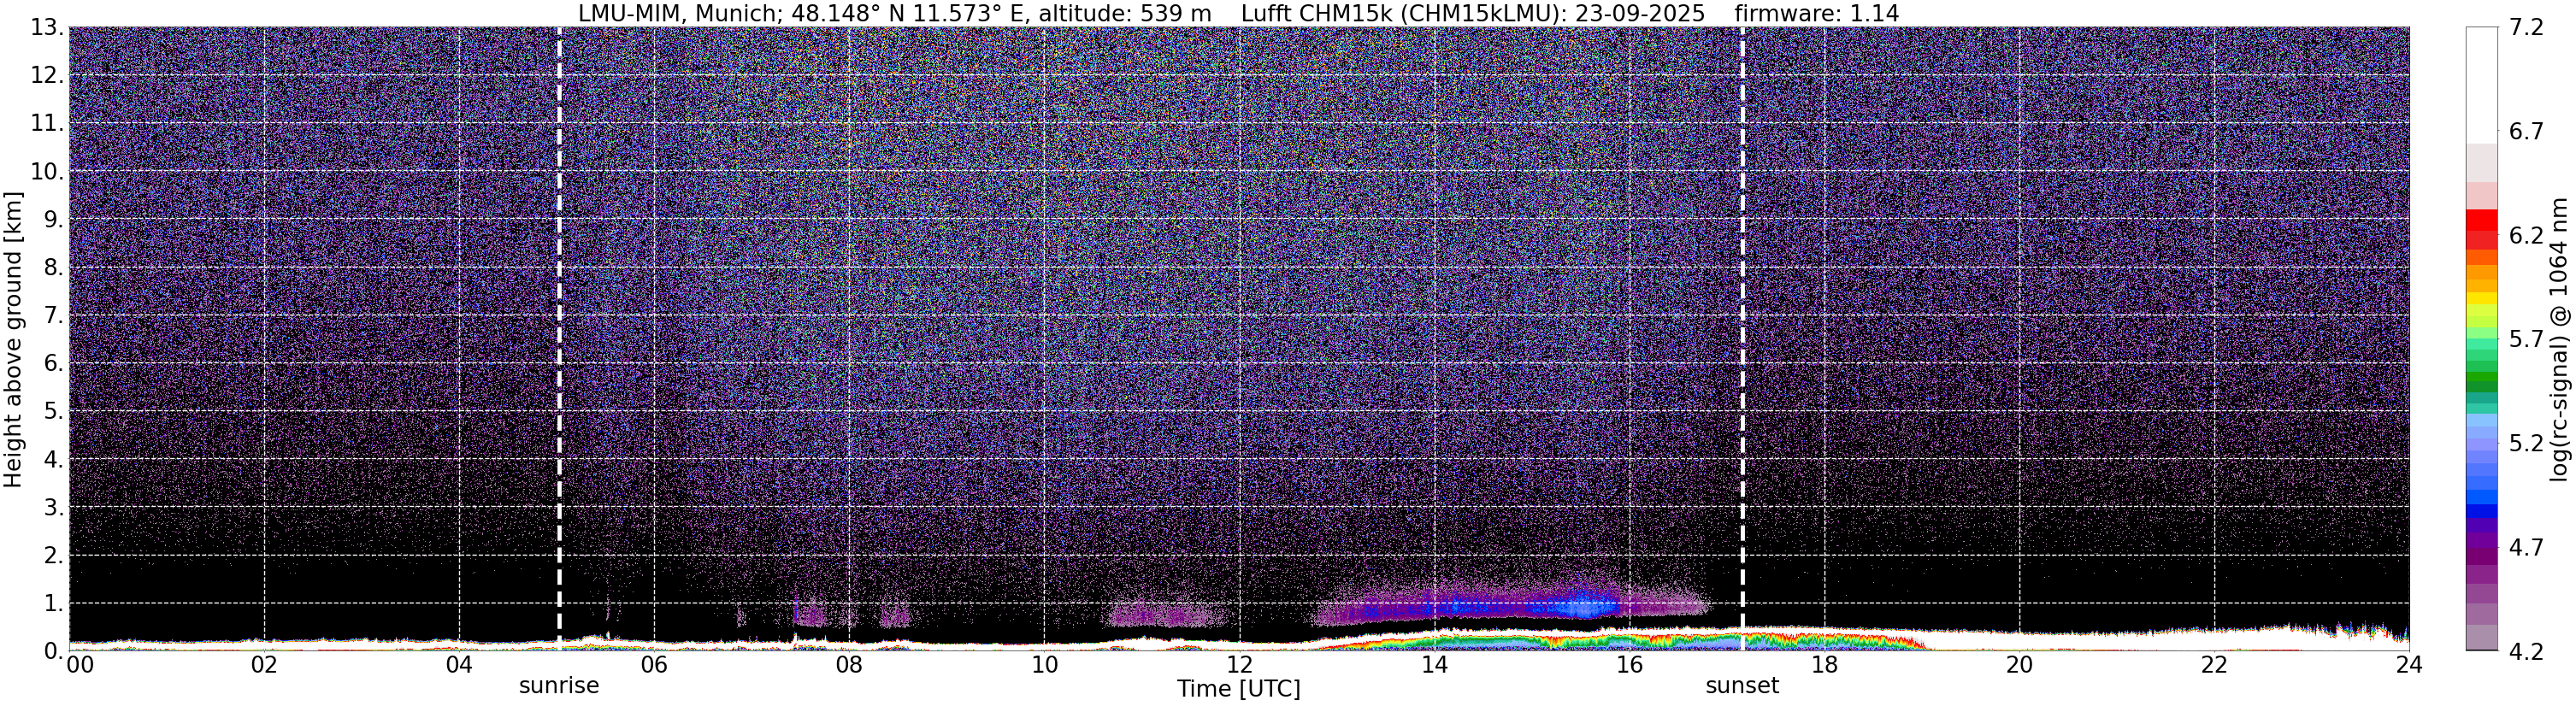The image size is (2576, 706).
Task: Click the height axis tick label 3
Action: click(53, 507)
